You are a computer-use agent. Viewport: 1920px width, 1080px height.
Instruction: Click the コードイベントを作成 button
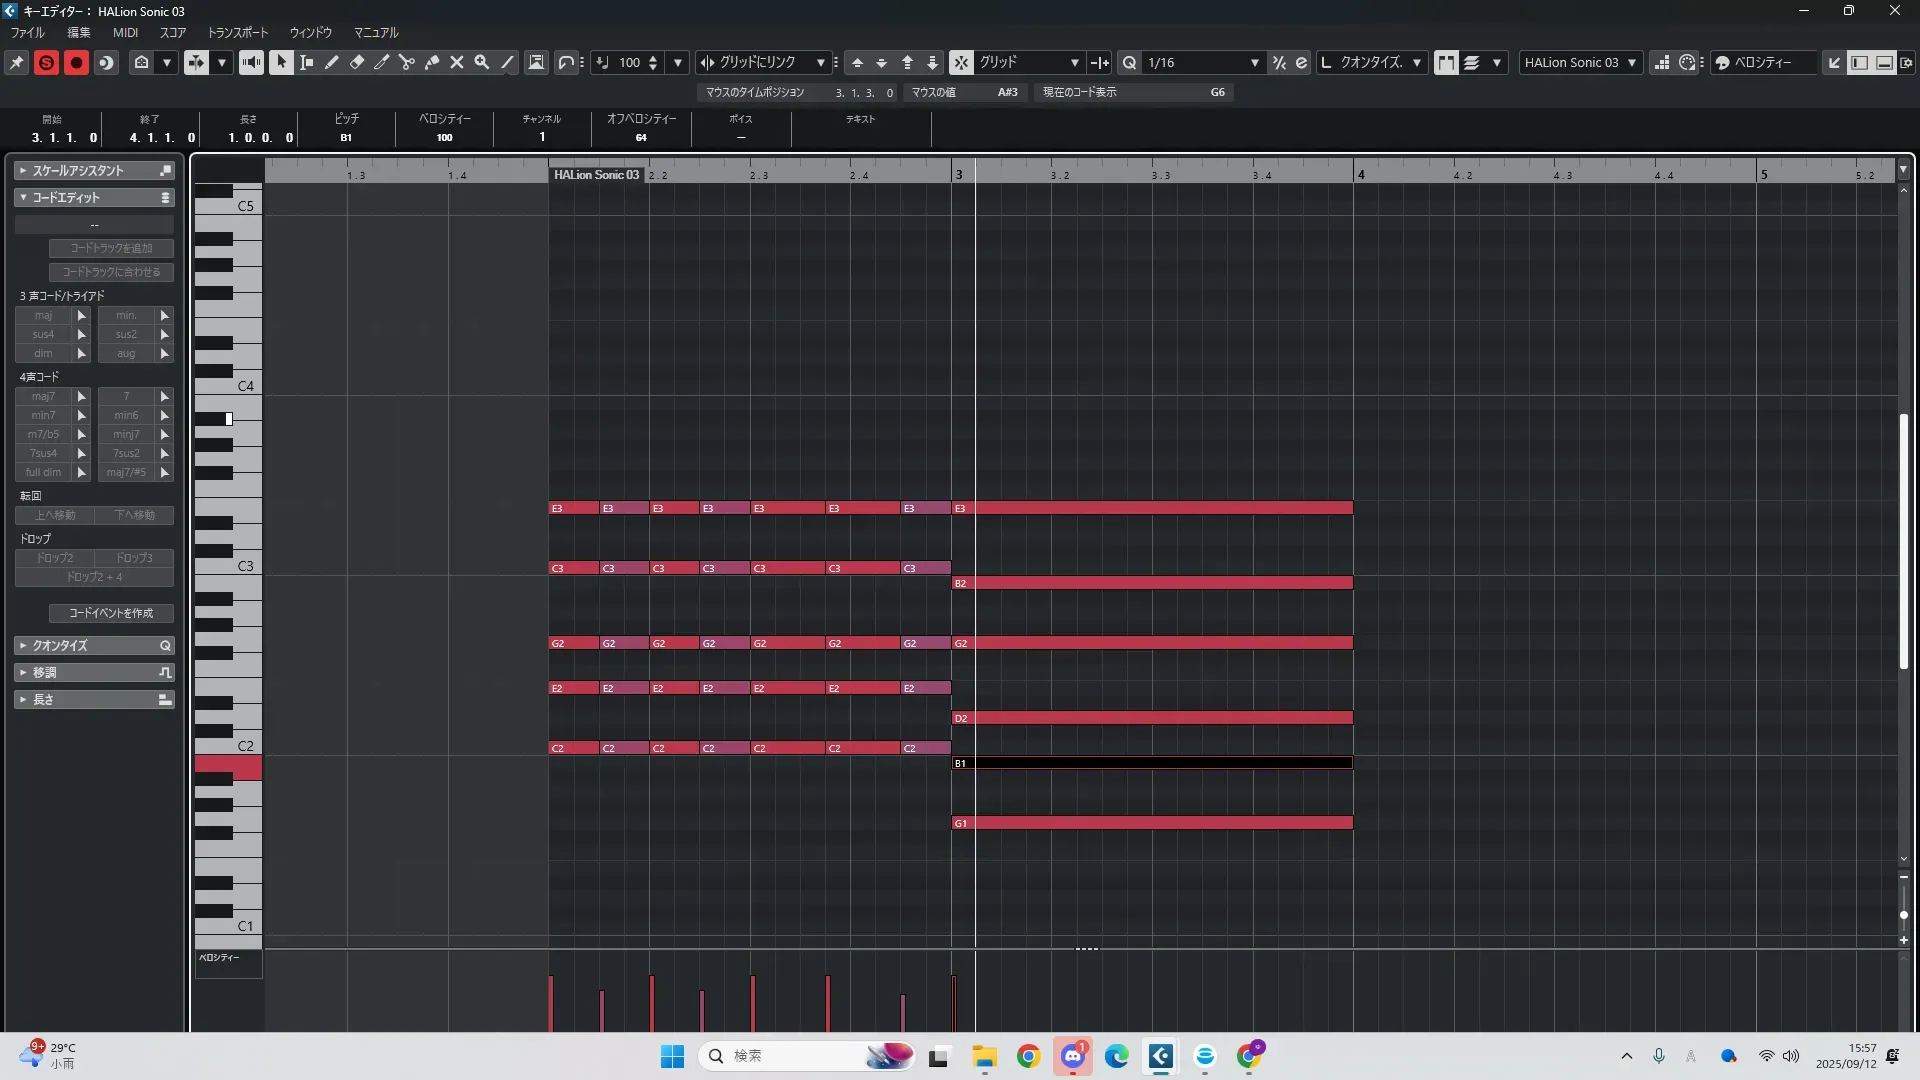pos(111,612)
